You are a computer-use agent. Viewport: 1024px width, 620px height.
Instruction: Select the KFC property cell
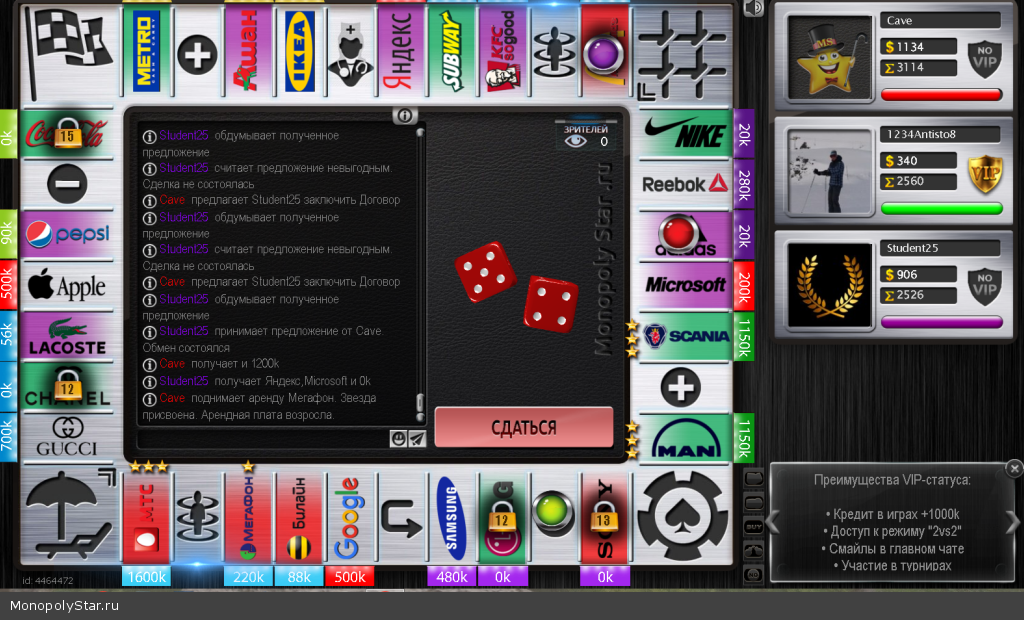click(x=502, y=52)
